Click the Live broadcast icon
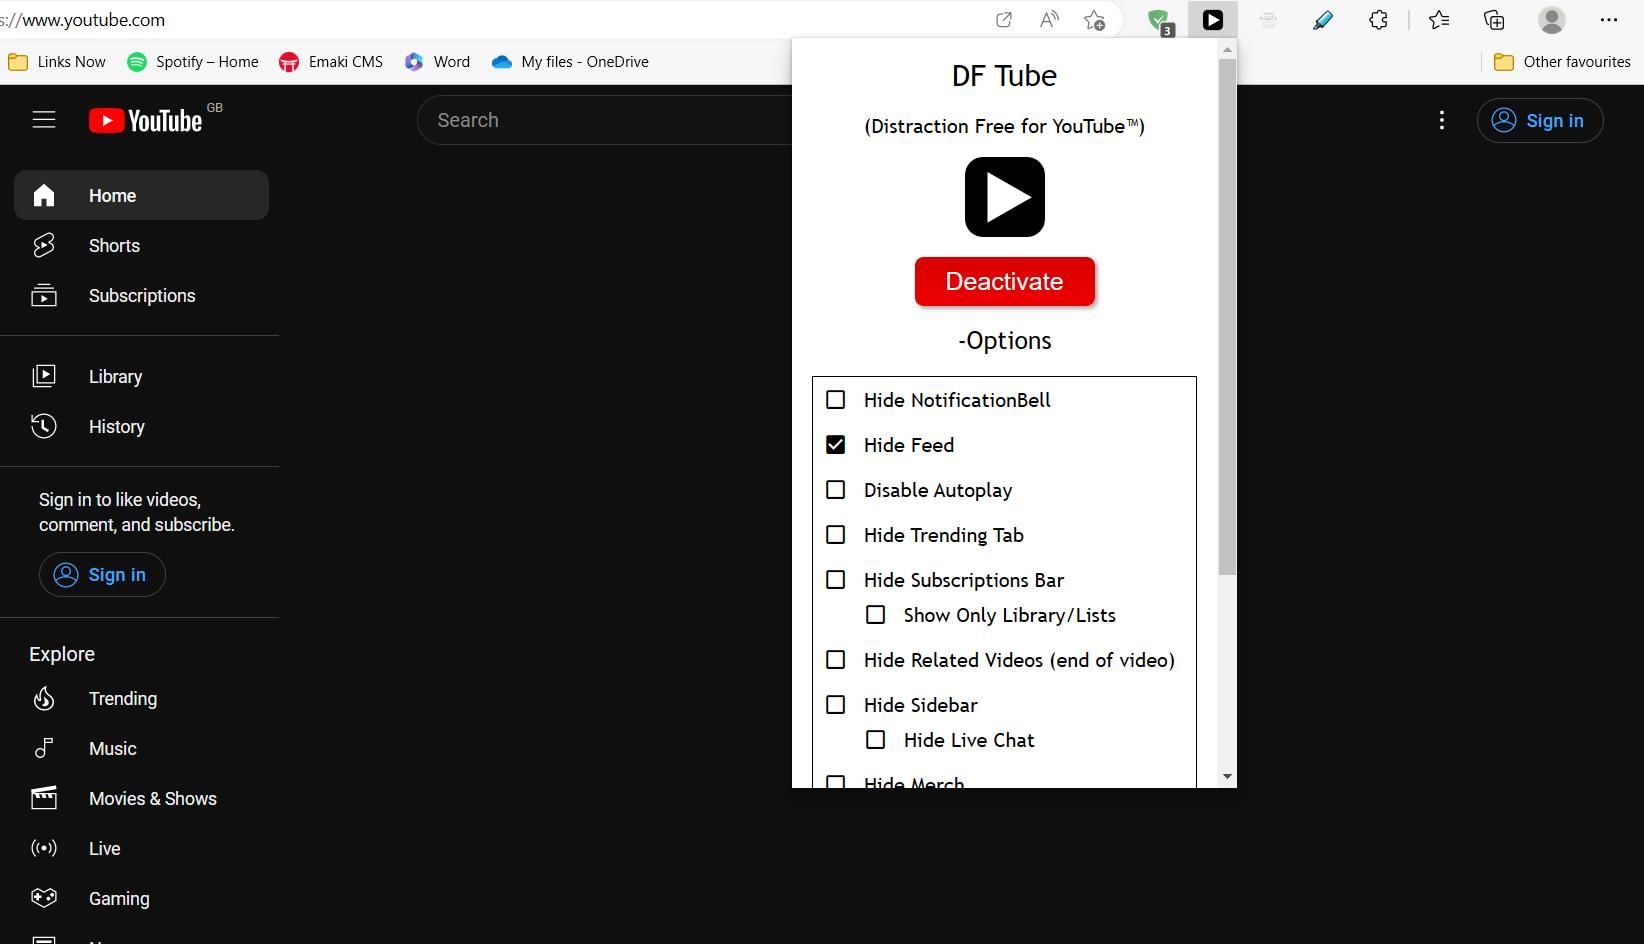The height and width of the screenshot is (944, 1644). click(x=44, y=848)
